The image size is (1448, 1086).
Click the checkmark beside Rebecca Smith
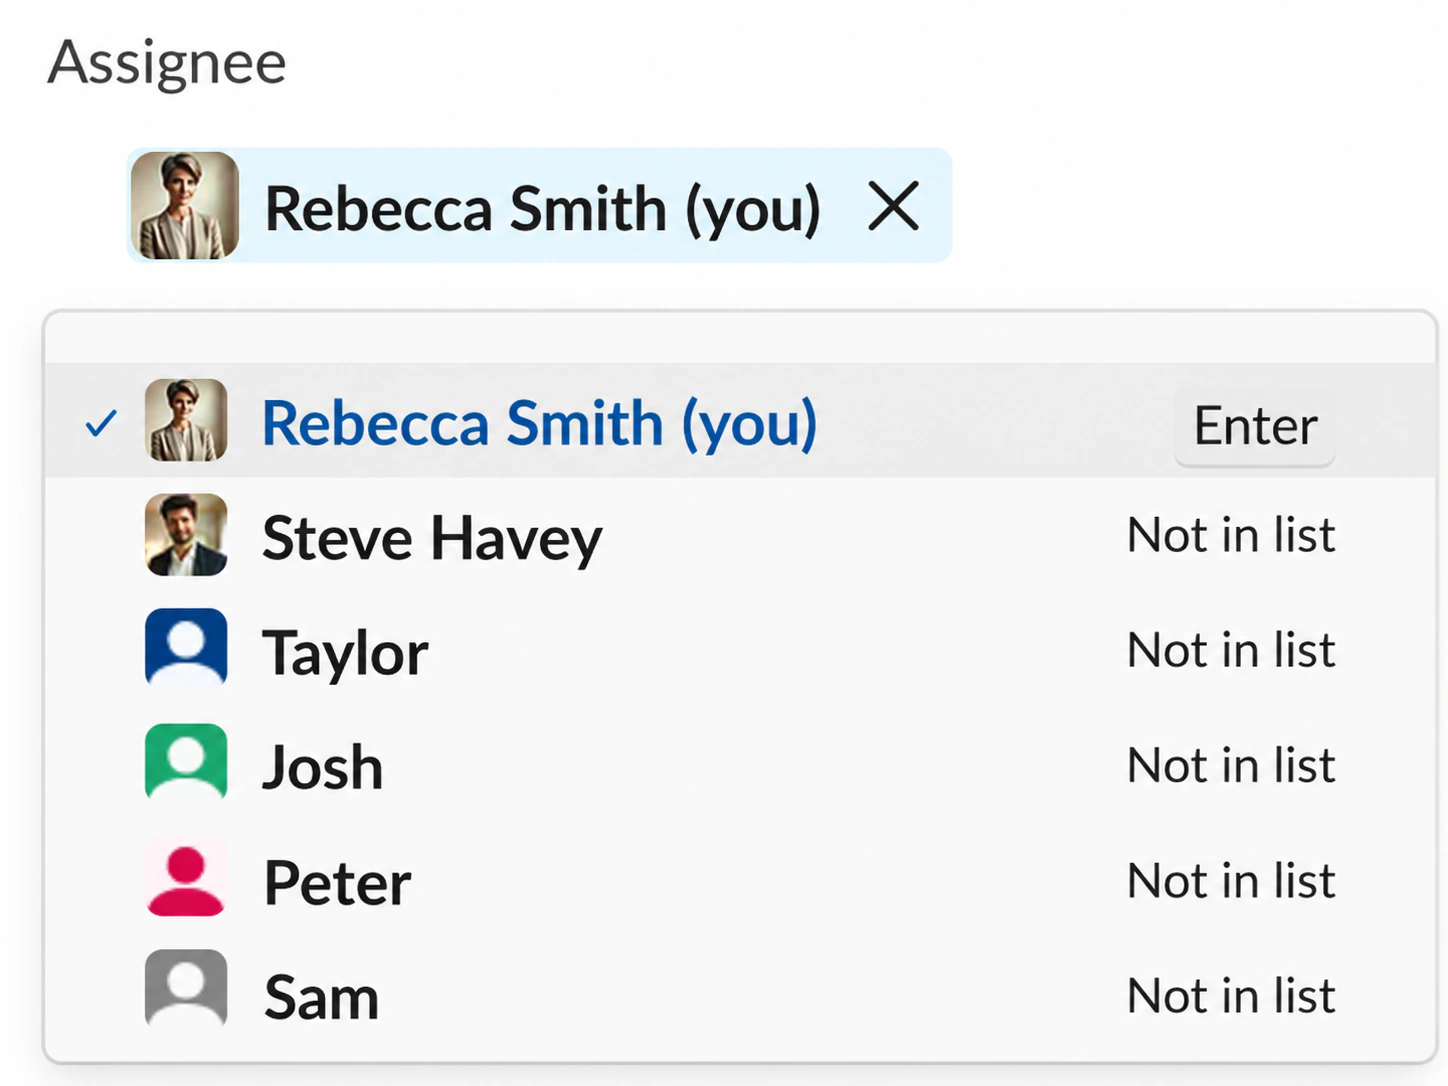pyautogui.click(x=101, y=424)
